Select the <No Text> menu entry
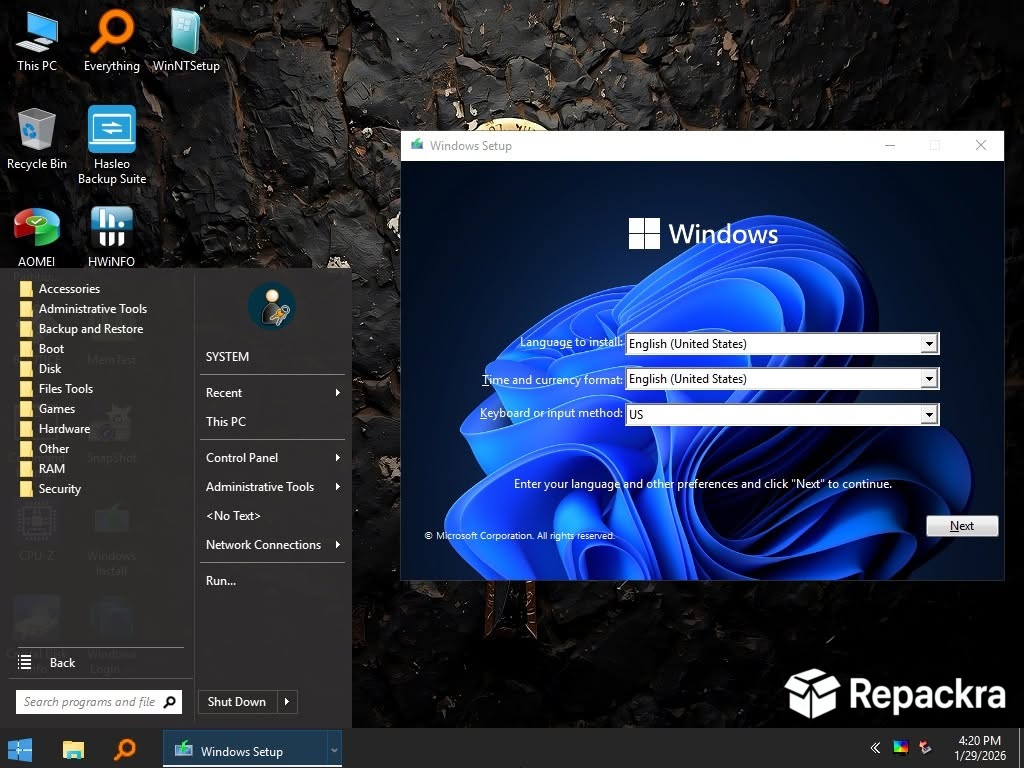 click(x=272, y=516)
